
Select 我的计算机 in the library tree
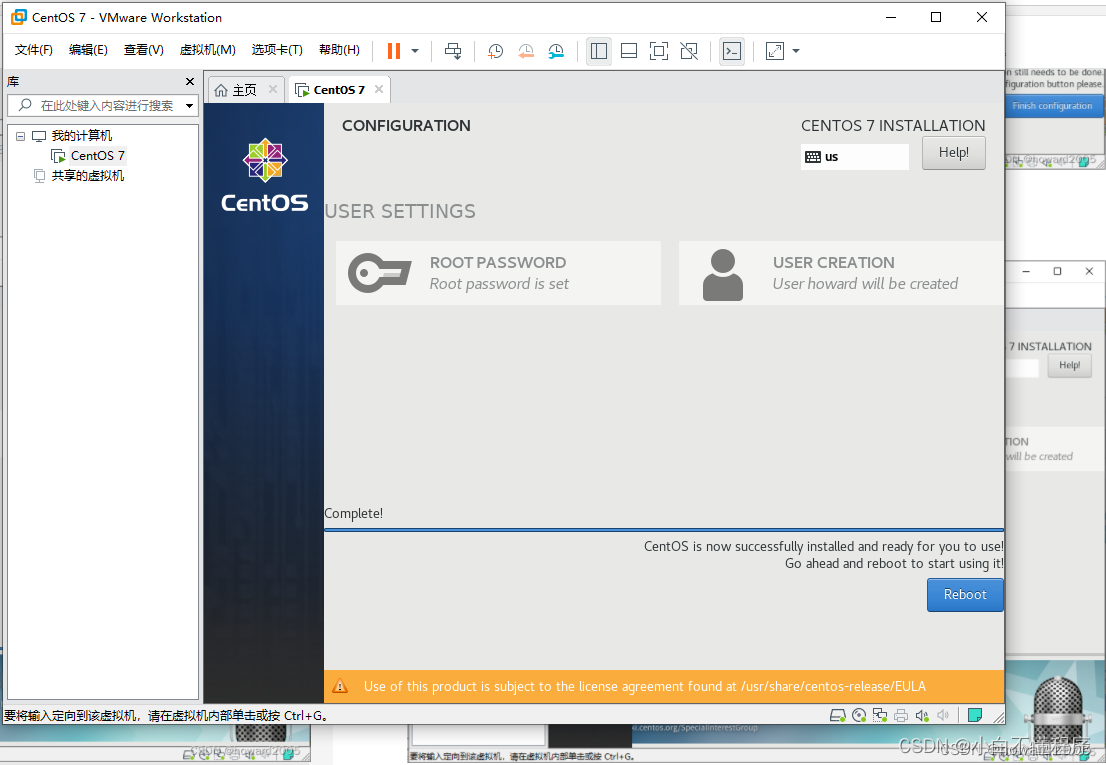[x=82, y=135]
